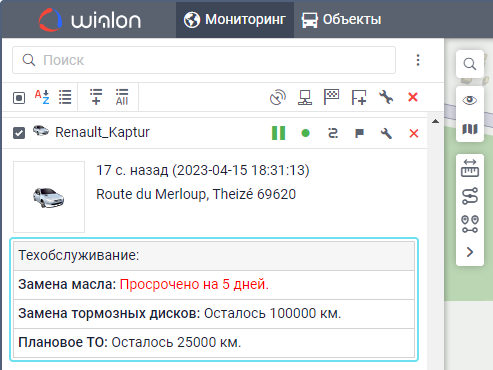This screenshot has height=370, width=493.
Task: Click the show All units icon
Action: pyautogui.click(x=122, y=97)
